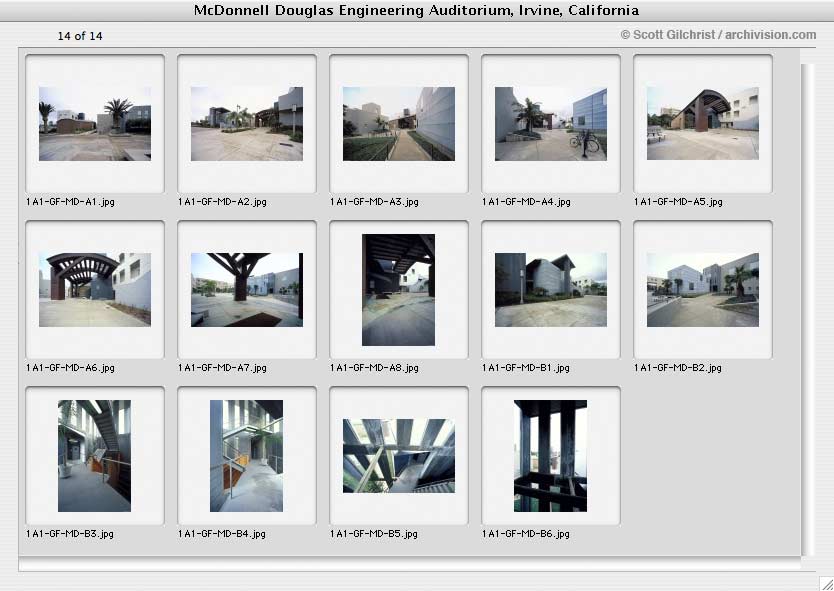Viewport: 834px width, 591px height.
Task: Click the filename label 1A1-GF-MD-B6.jpg
Action: click(526, 534)
